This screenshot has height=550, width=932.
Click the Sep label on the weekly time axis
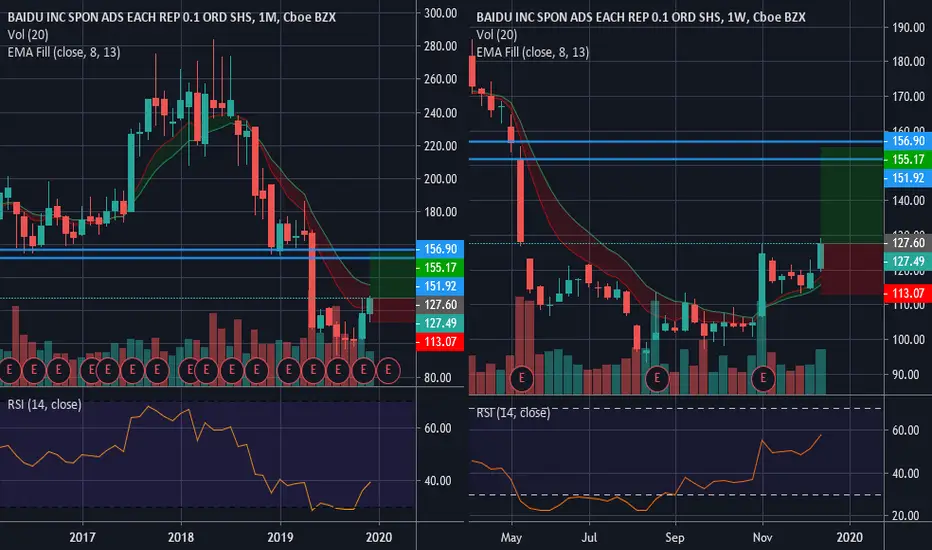point(675,538)
